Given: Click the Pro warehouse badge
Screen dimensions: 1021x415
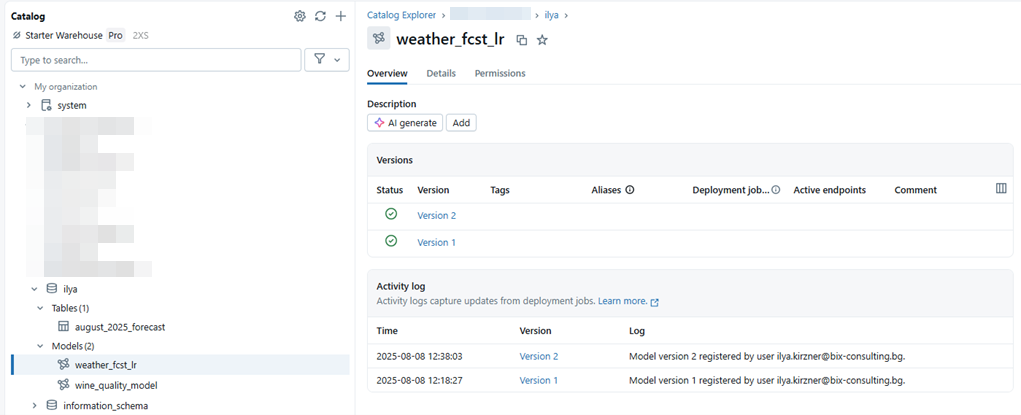Looking at the screenshot, I should click(116, 35).
